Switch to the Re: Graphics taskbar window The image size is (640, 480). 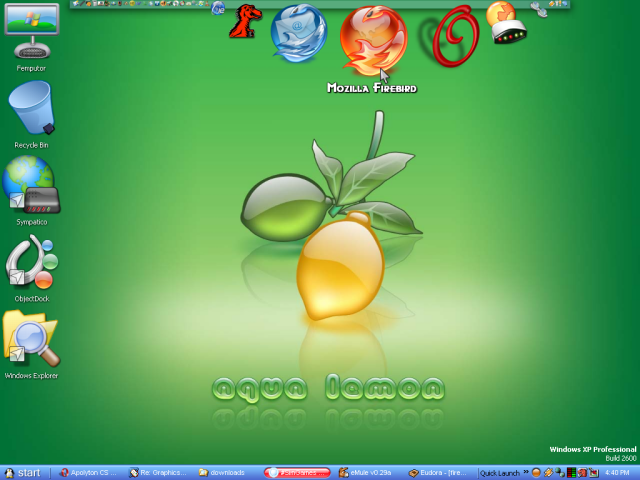pos(158,472)
